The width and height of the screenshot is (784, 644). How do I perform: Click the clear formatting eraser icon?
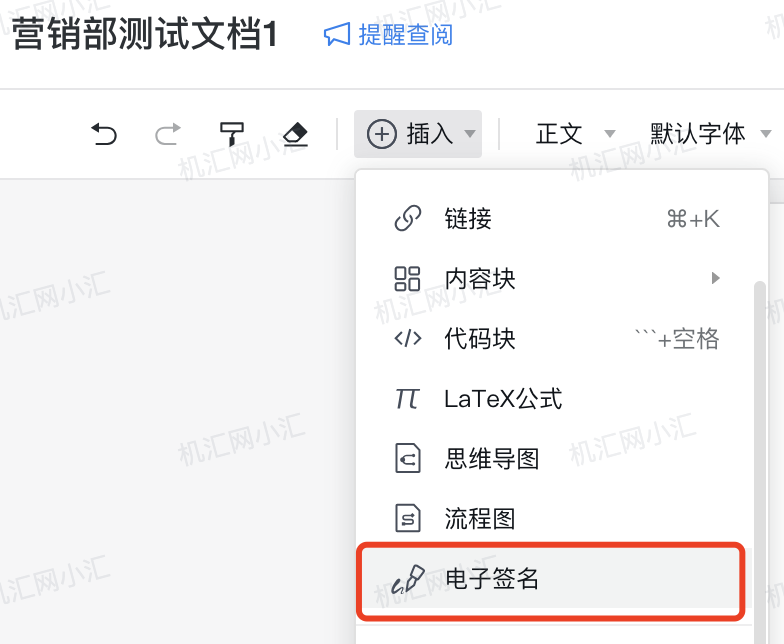296,134
